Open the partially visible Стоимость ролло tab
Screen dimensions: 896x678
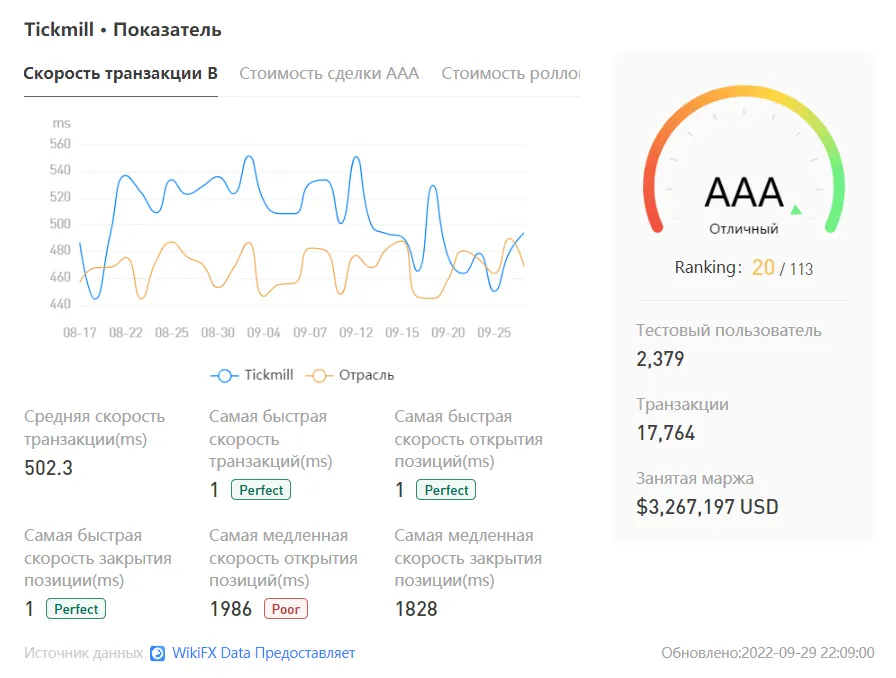point(510,74)
